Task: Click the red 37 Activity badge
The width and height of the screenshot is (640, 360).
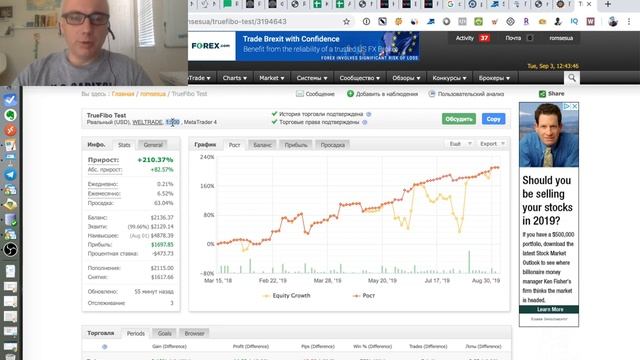Action: [484, 38]
